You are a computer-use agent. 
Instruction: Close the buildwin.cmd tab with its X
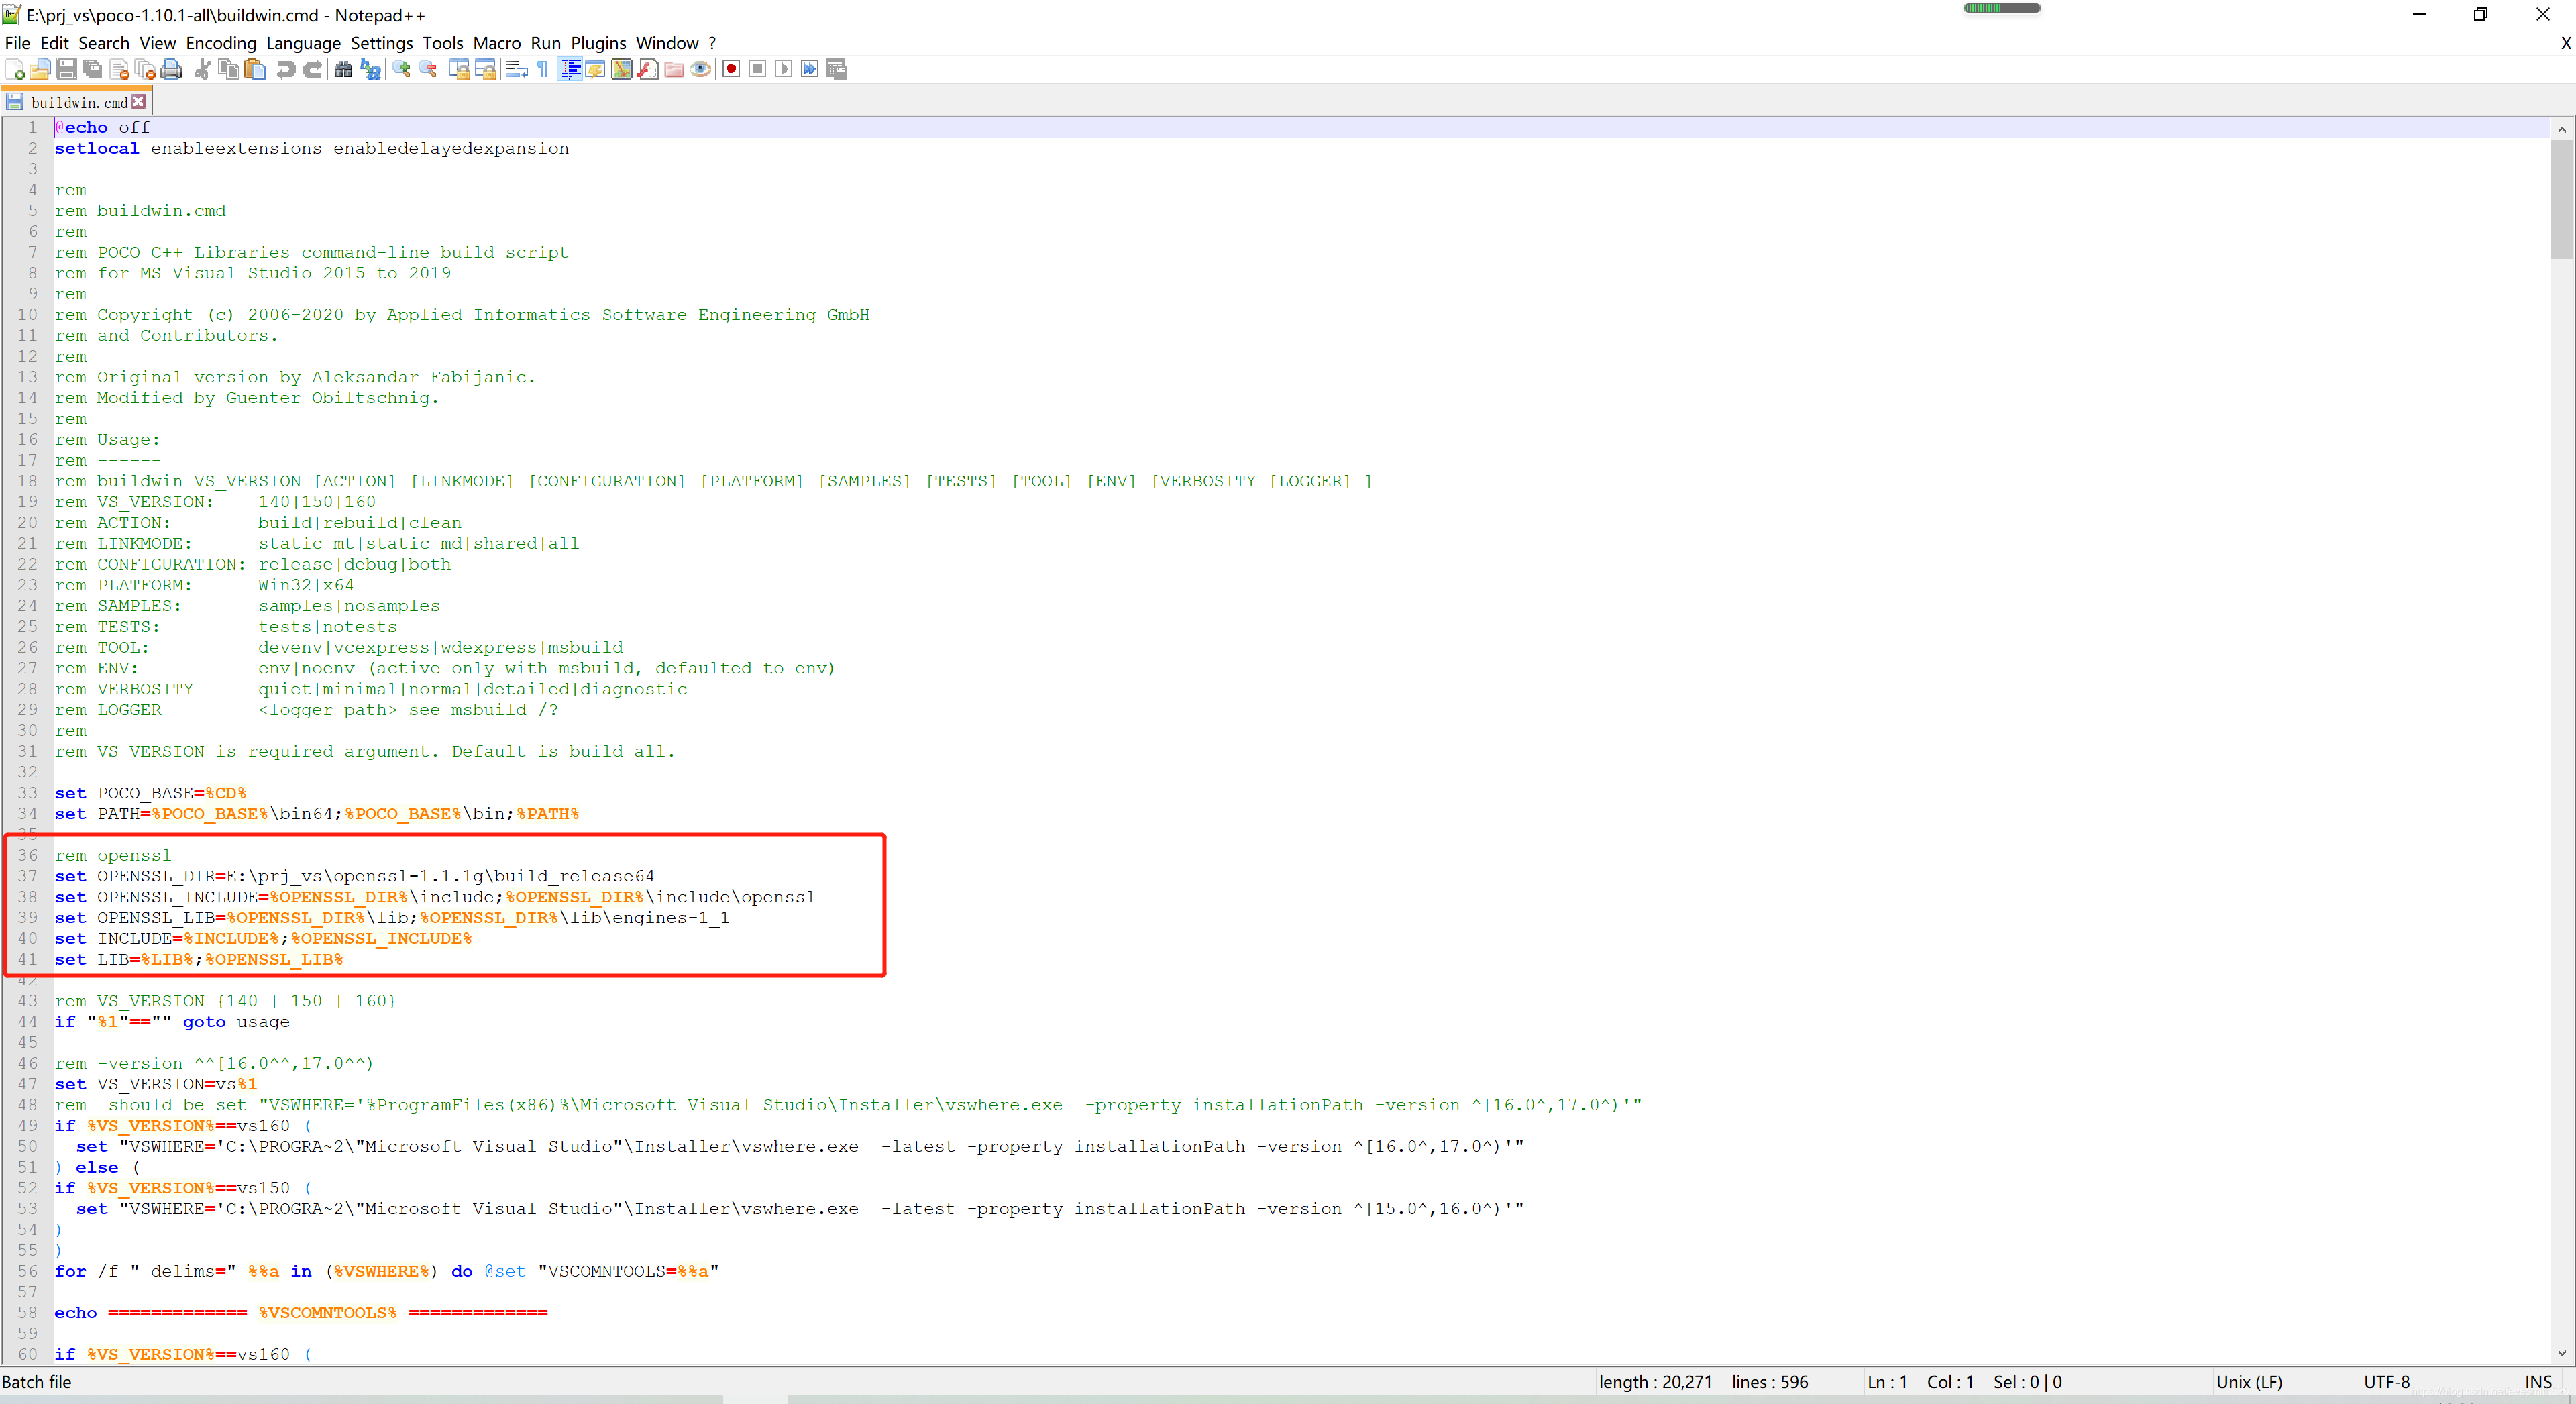[139, 101]
